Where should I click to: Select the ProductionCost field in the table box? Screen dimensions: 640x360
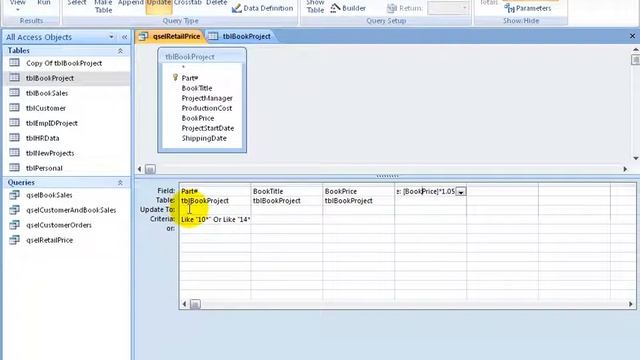coord(207,108)
